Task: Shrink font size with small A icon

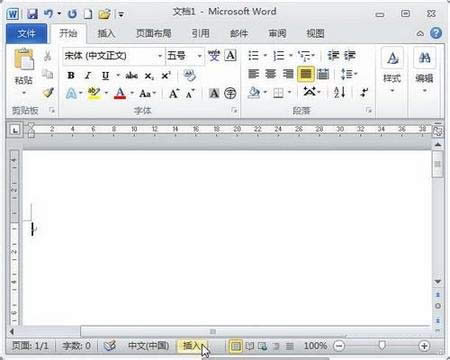Action: tap(190, 94)
